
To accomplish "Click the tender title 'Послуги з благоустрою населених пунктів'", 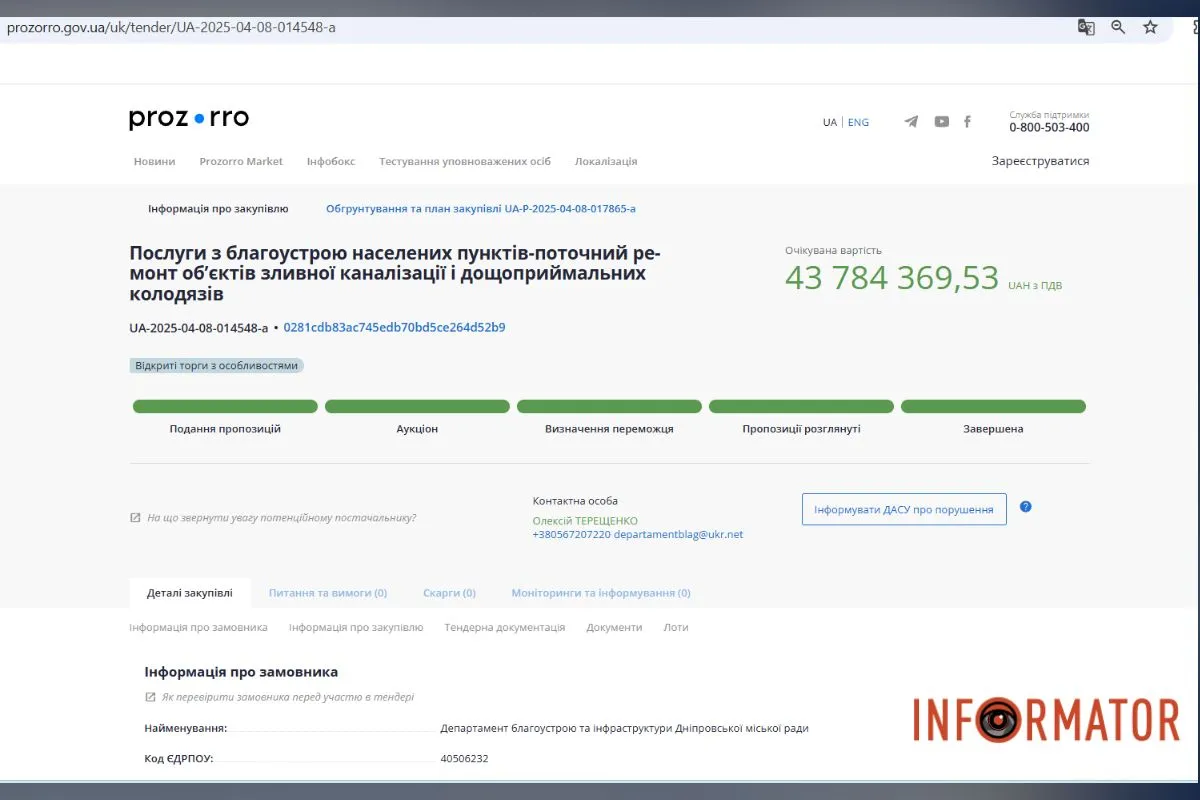I will (x=395, y=273).
